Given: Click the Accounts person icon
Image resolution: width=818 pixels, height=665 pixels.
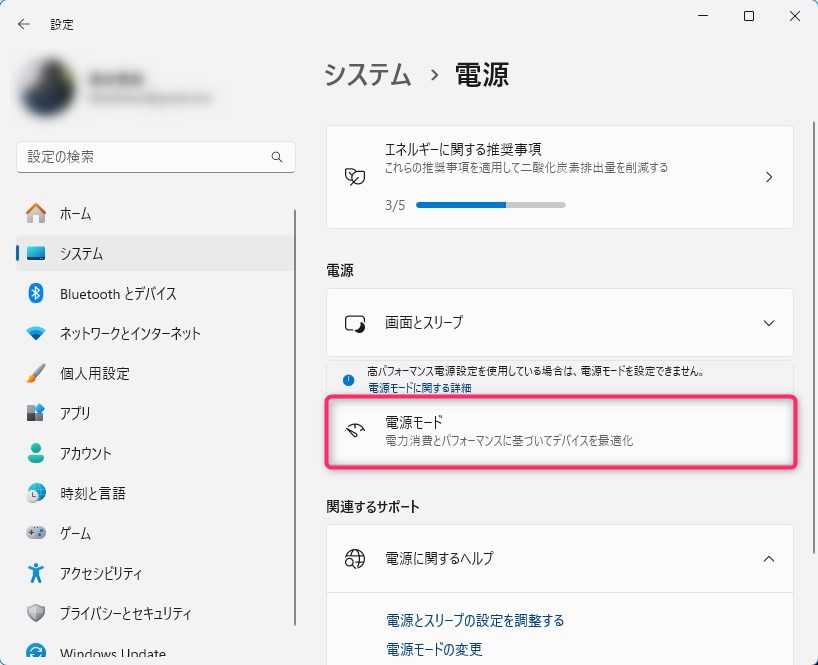Looking at the screenshot, I should (36, 453).
